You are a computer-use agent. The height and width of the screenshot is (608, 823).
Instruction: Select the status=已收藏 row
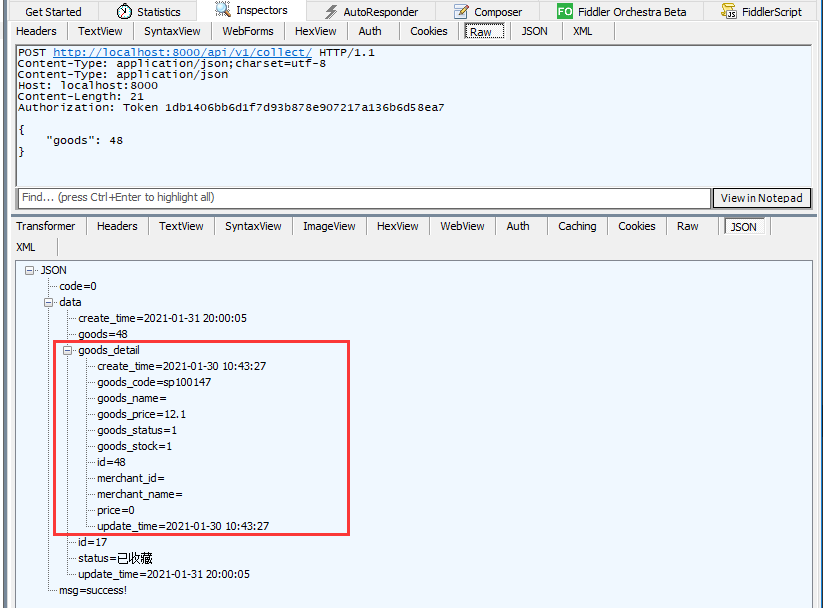point(115,558)
